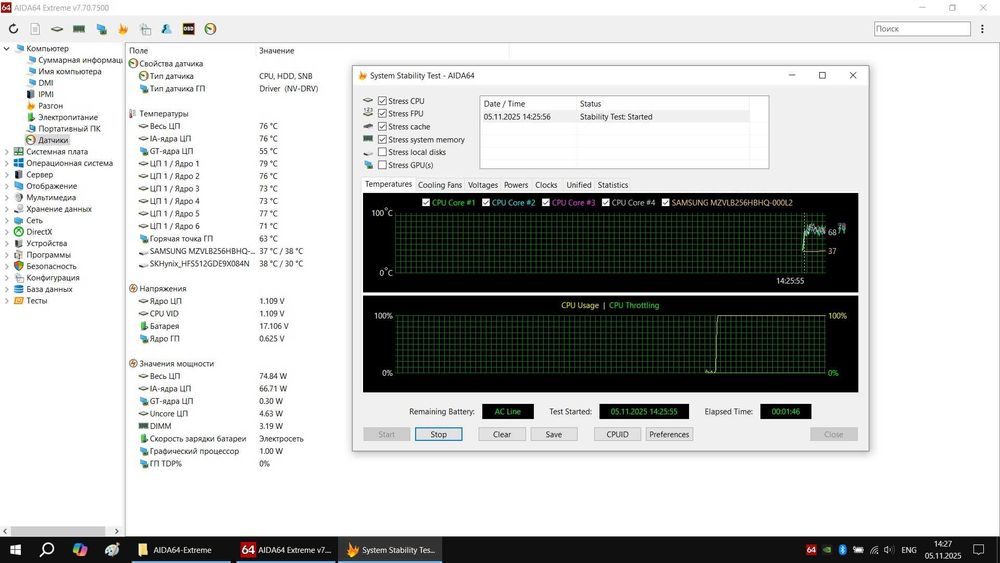Open the SensorPanel gauge toolbar icon
The image size is (1000, 563).
point(210,29)
